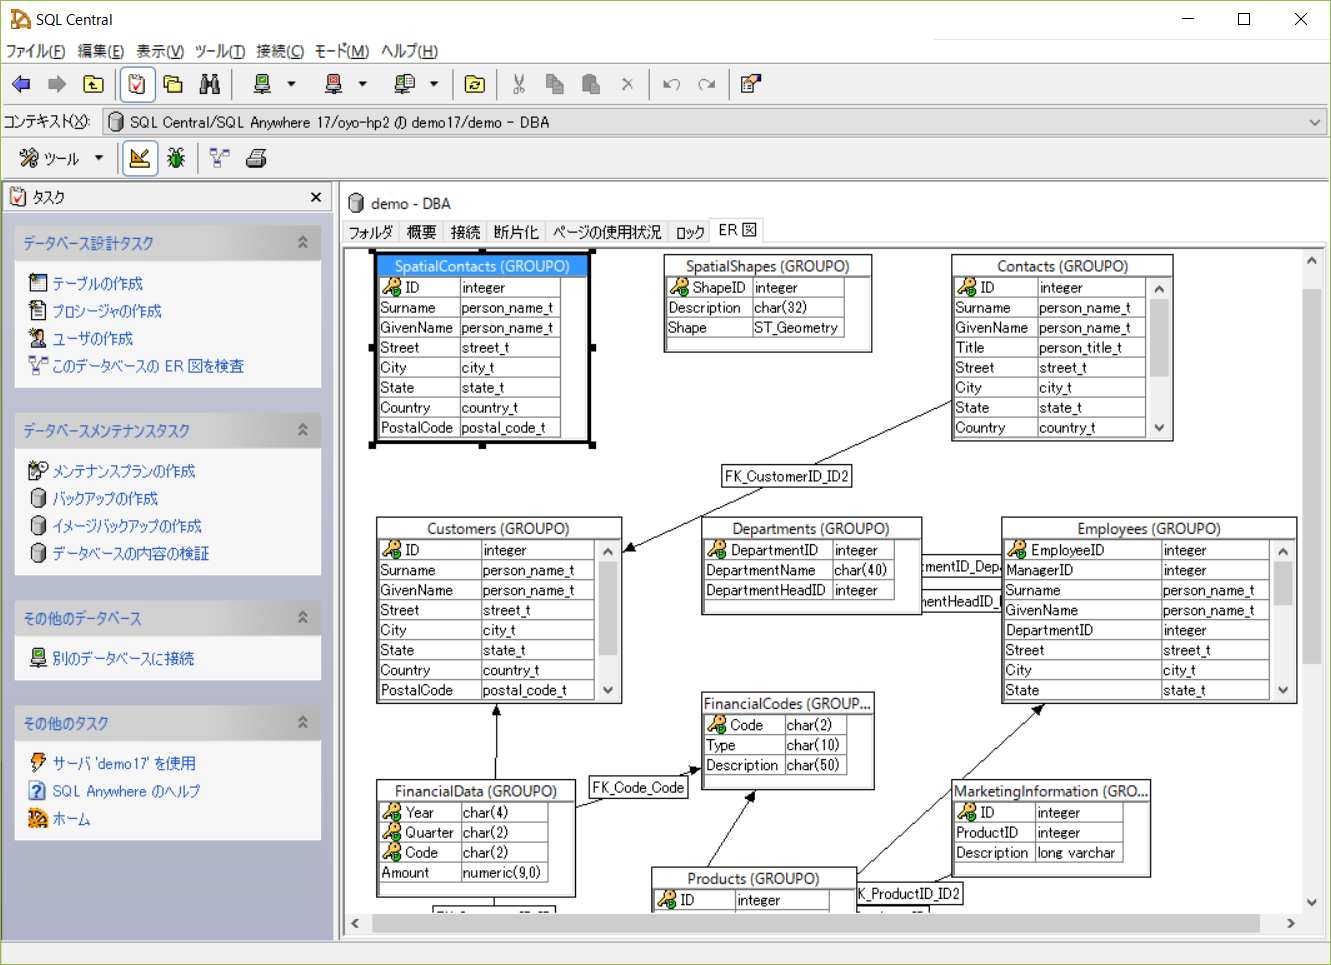Screen dimensions: 1331x965
Task: Click the connection list computer icon
Action: click(x=404, y=85)
